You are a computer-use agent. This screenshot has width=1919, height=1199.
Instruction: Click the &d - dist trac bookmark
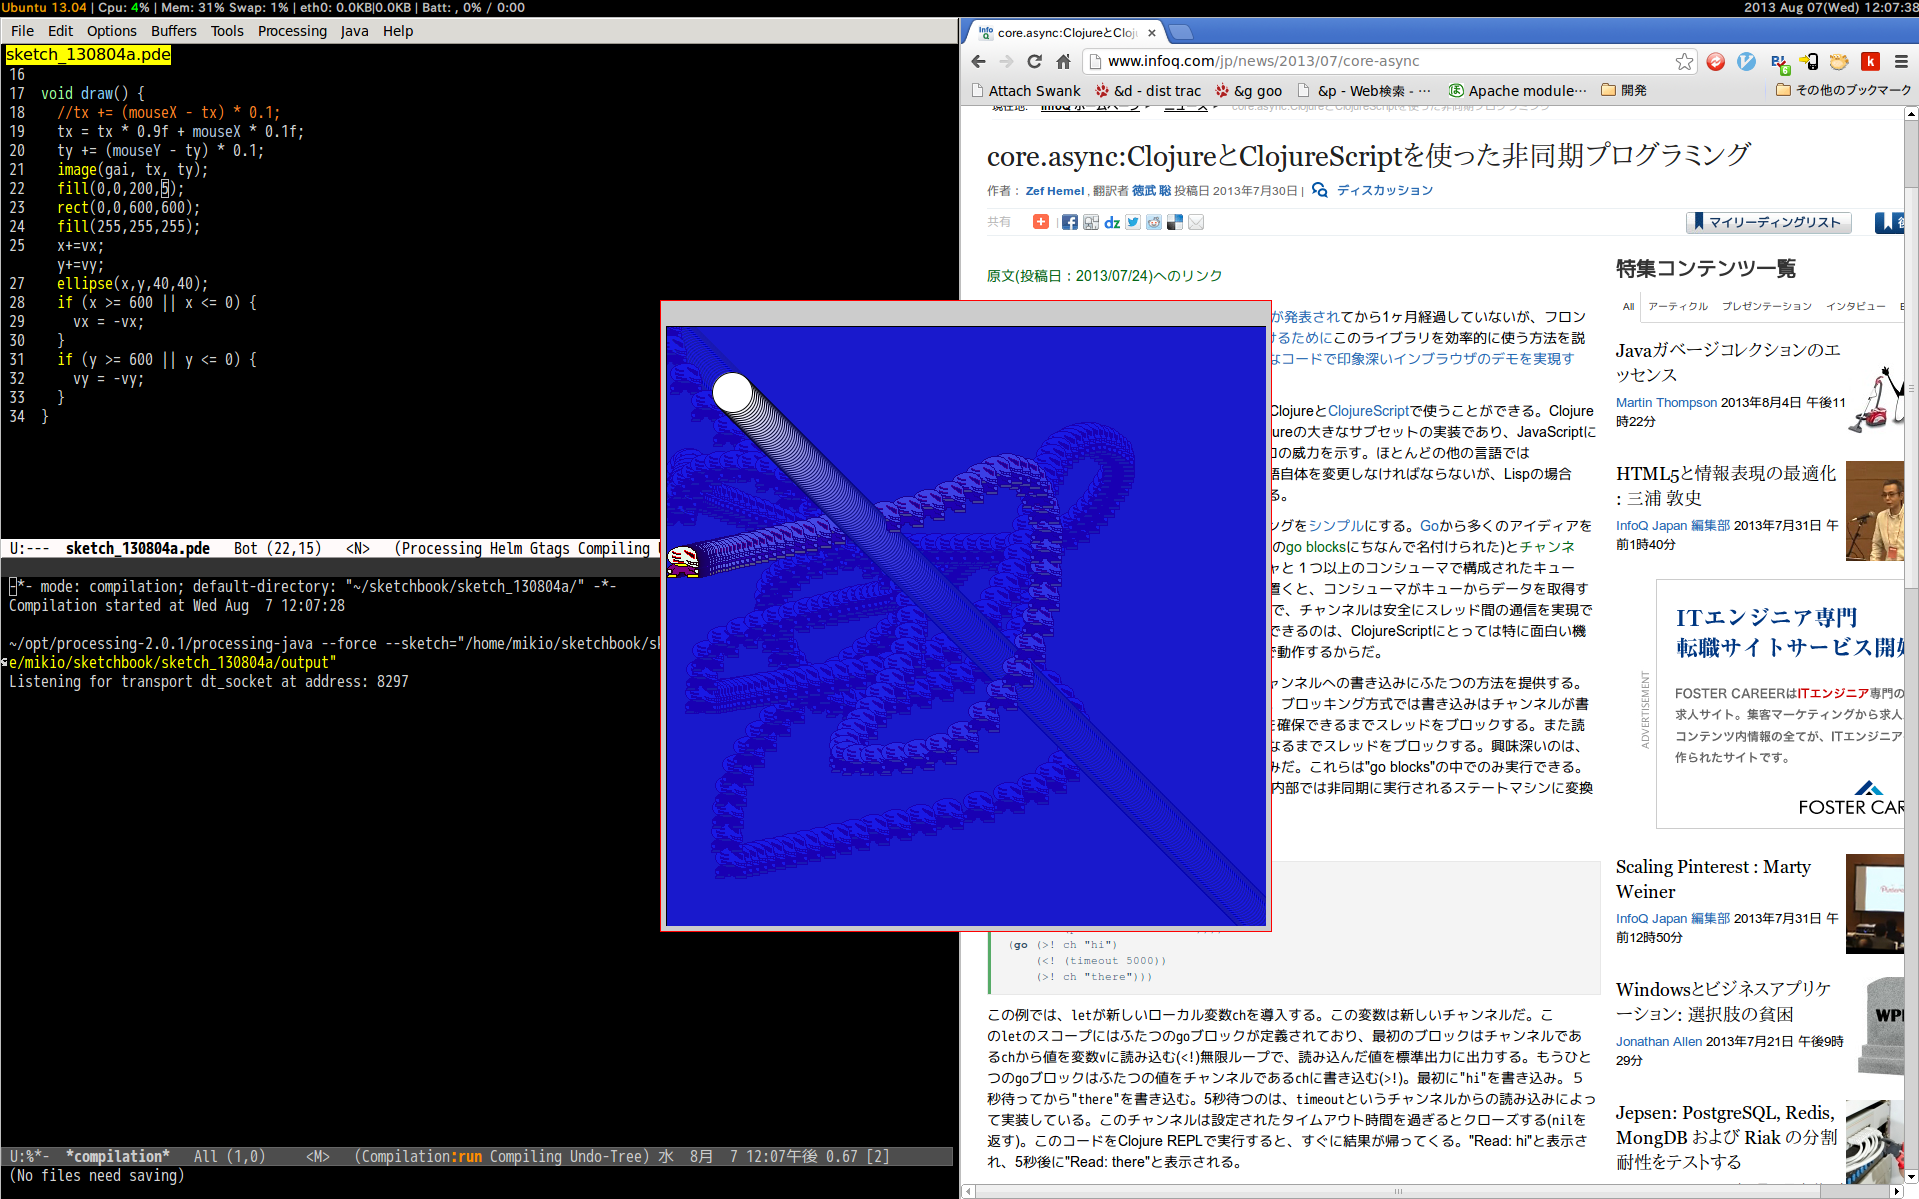[1148, 91]
